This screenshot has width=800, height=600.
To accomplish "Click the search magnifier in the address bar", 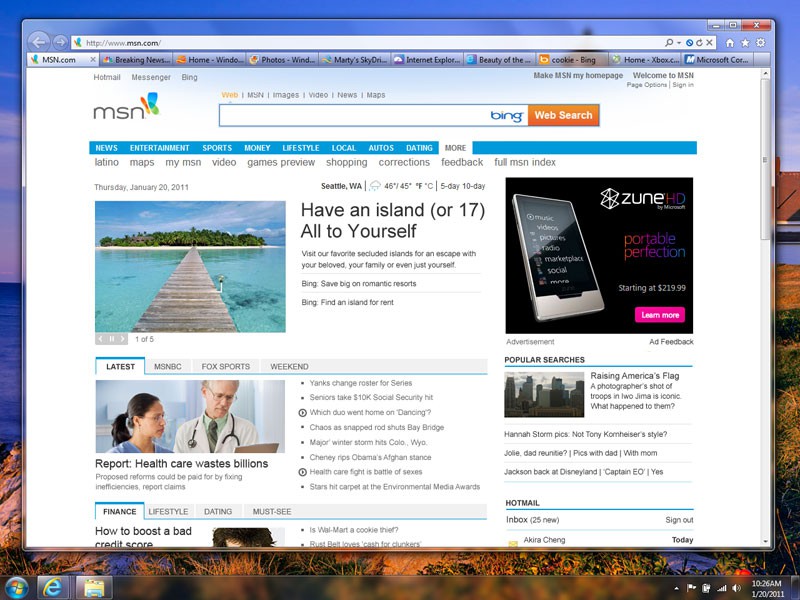I will (x=668, y=42).
